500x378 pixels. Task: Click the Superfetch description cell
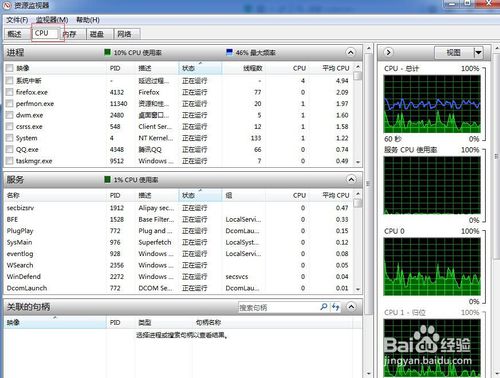(x=155, y=242)
